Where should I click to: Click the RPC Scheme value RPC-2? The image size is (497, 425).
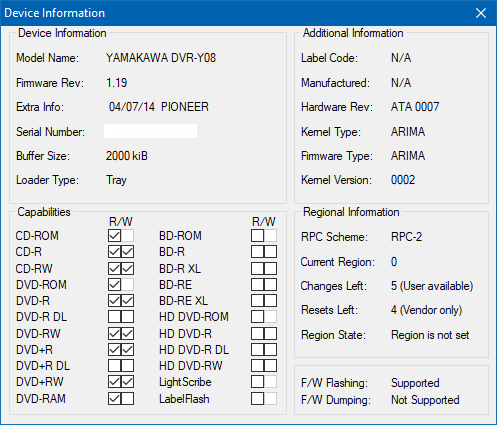tap(407, 237)
